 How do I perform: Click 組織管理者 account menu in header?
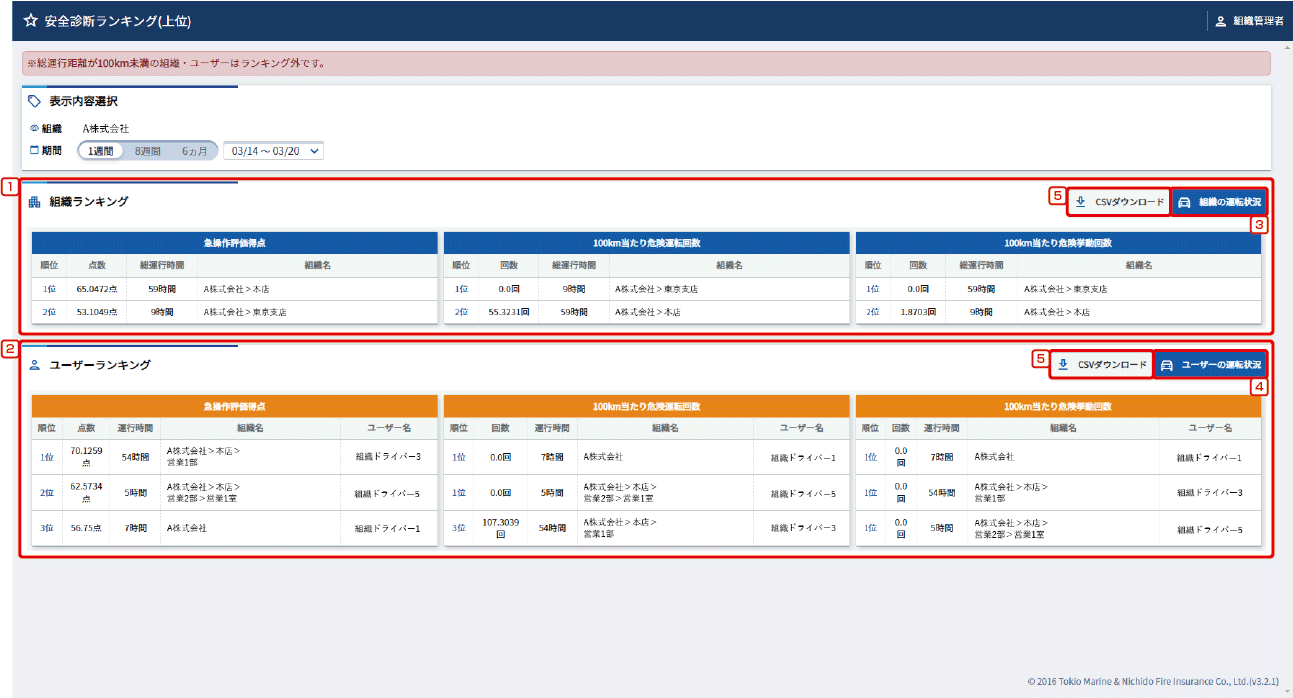pyautogui.click(x=1250, y=21)
